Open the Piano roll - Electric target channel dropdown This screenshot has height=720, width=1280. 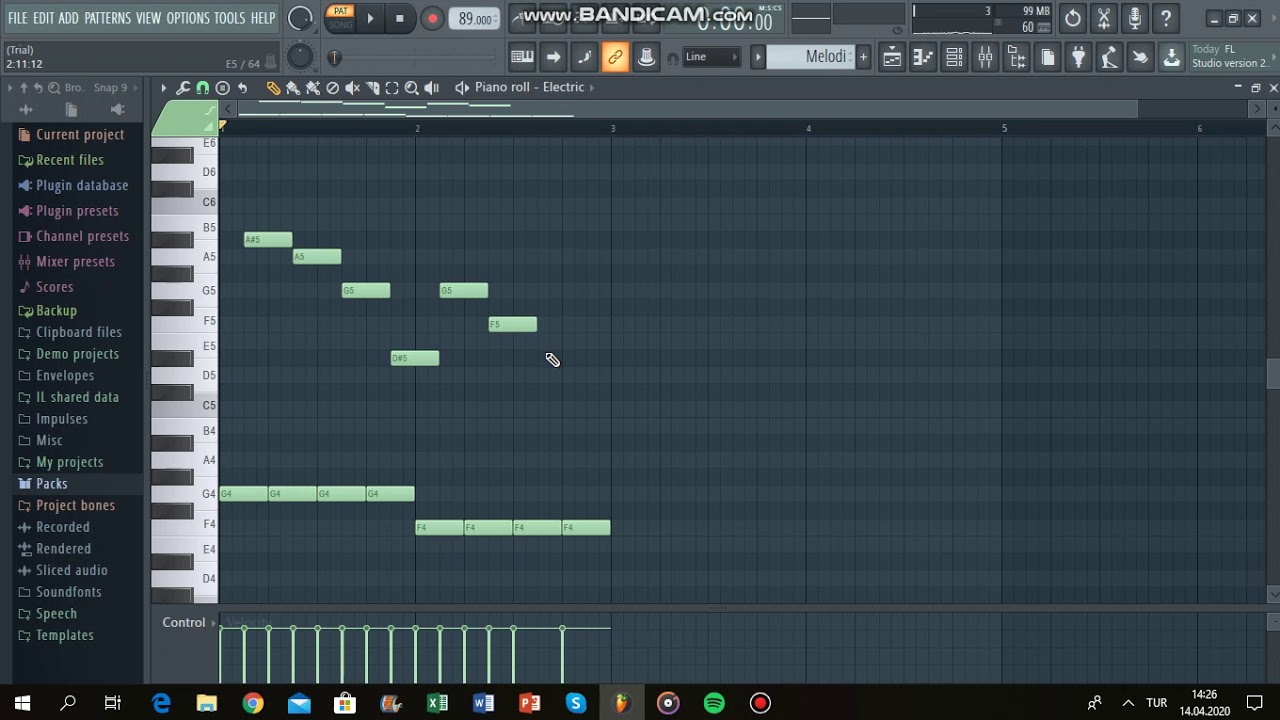(535, 87)
